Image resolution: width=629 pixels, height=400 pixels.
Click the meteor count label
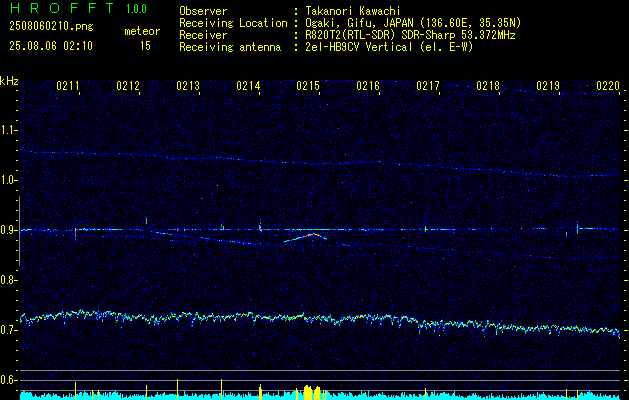pos(142,31)
